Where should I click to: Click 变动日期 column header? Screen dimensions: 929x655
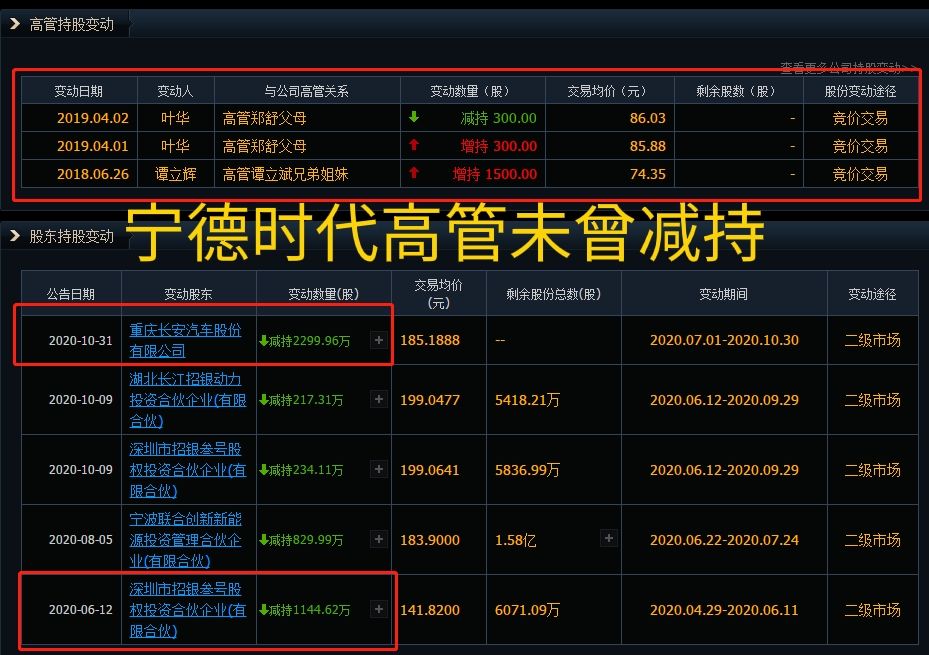79,91
